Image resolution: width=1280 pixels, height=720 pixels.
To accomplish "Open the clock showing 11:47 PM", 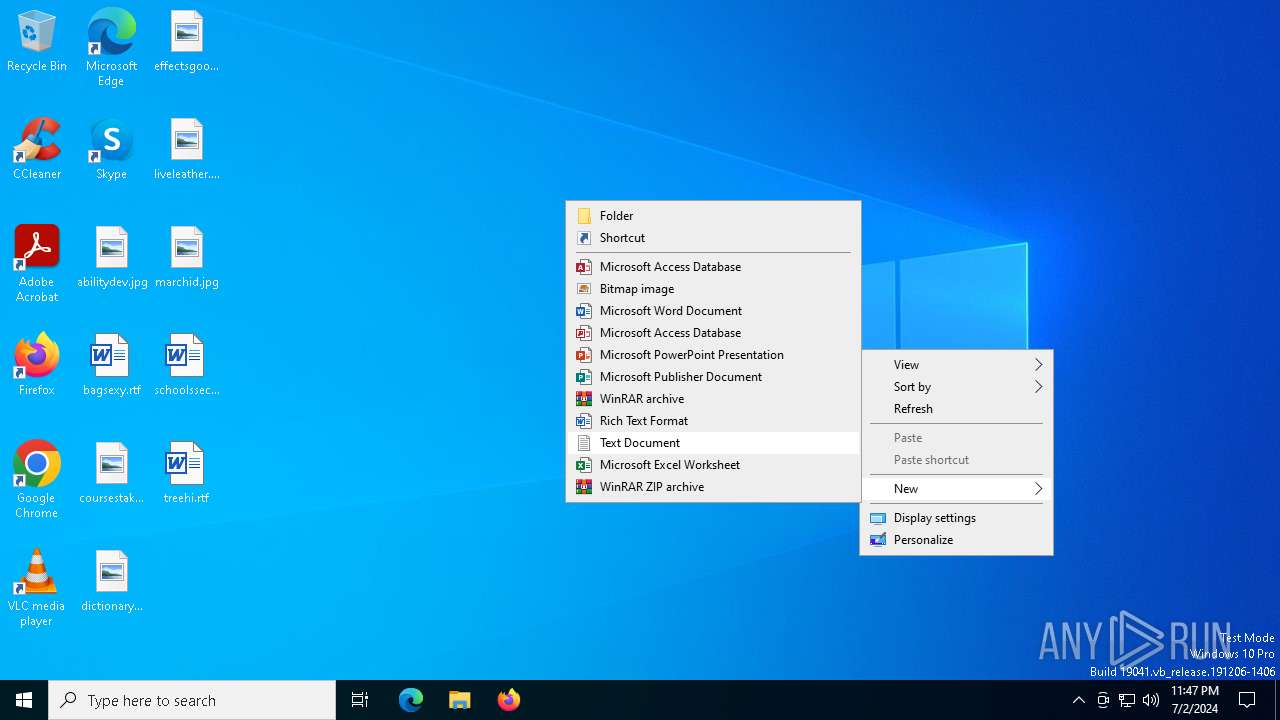I will coord(1195,700).
